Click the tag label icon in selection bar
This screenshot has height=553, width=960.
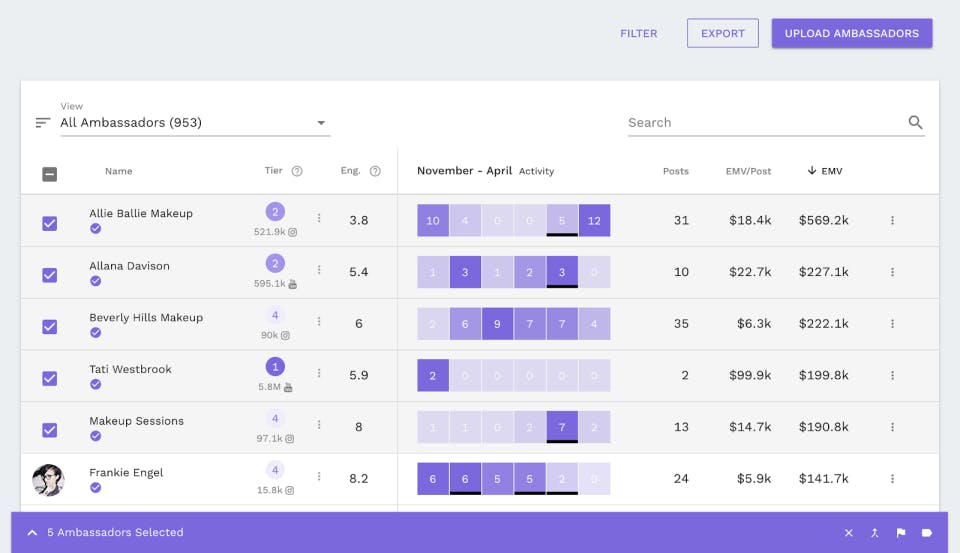click(927, 533)
